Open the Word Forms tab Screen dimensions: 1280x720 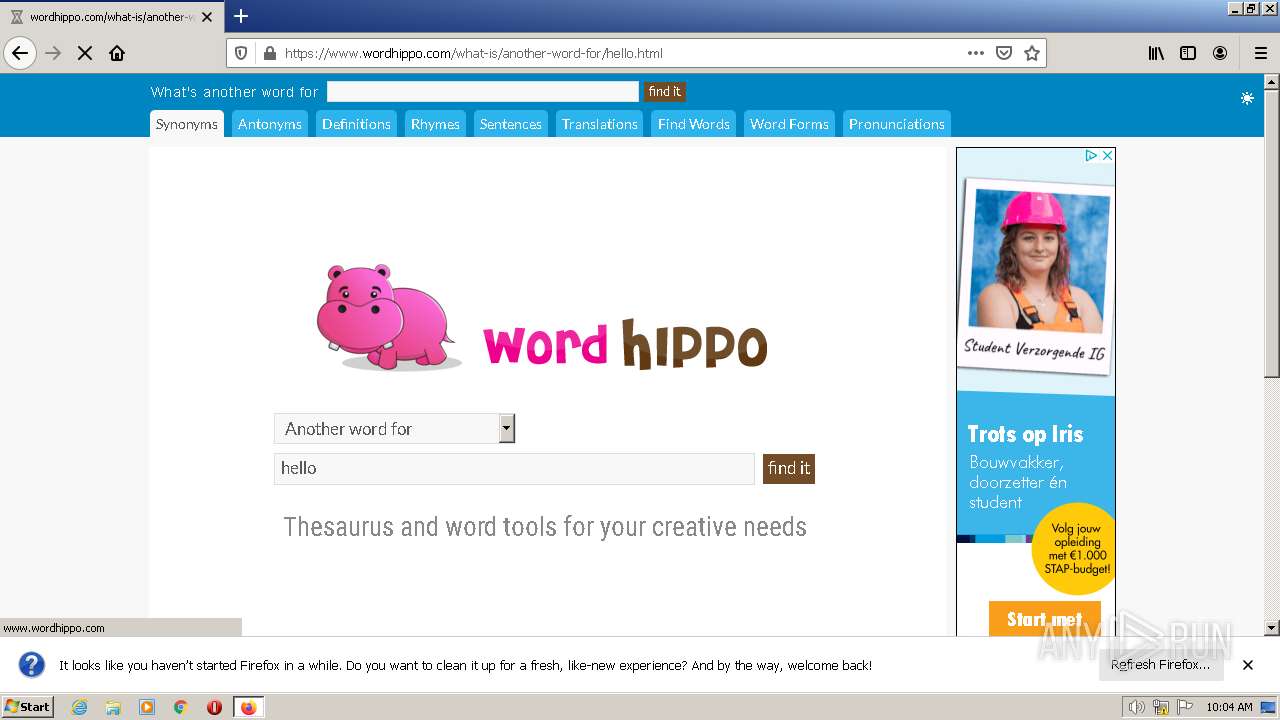point(789,124)
